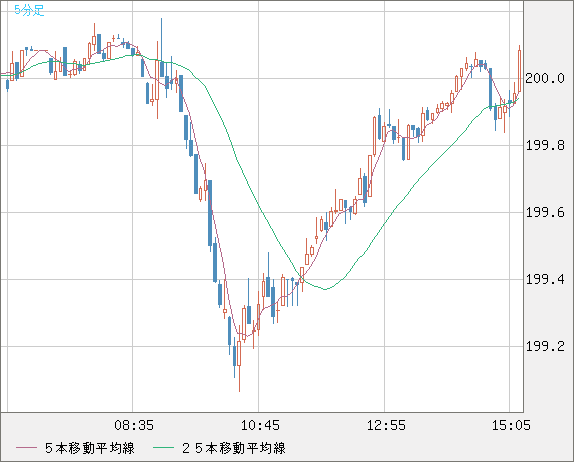Click the 15:05 time axis label
The height and width of the screenshot is (462, 574).
[511, 425]
